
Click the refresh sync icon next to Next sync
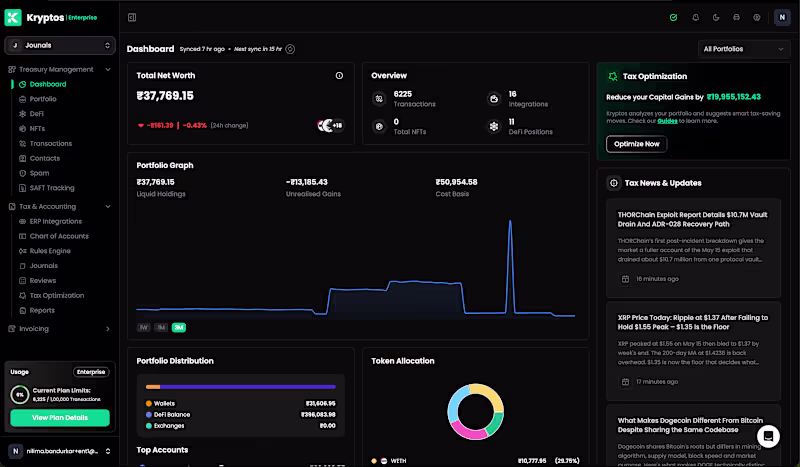point(290,49)
